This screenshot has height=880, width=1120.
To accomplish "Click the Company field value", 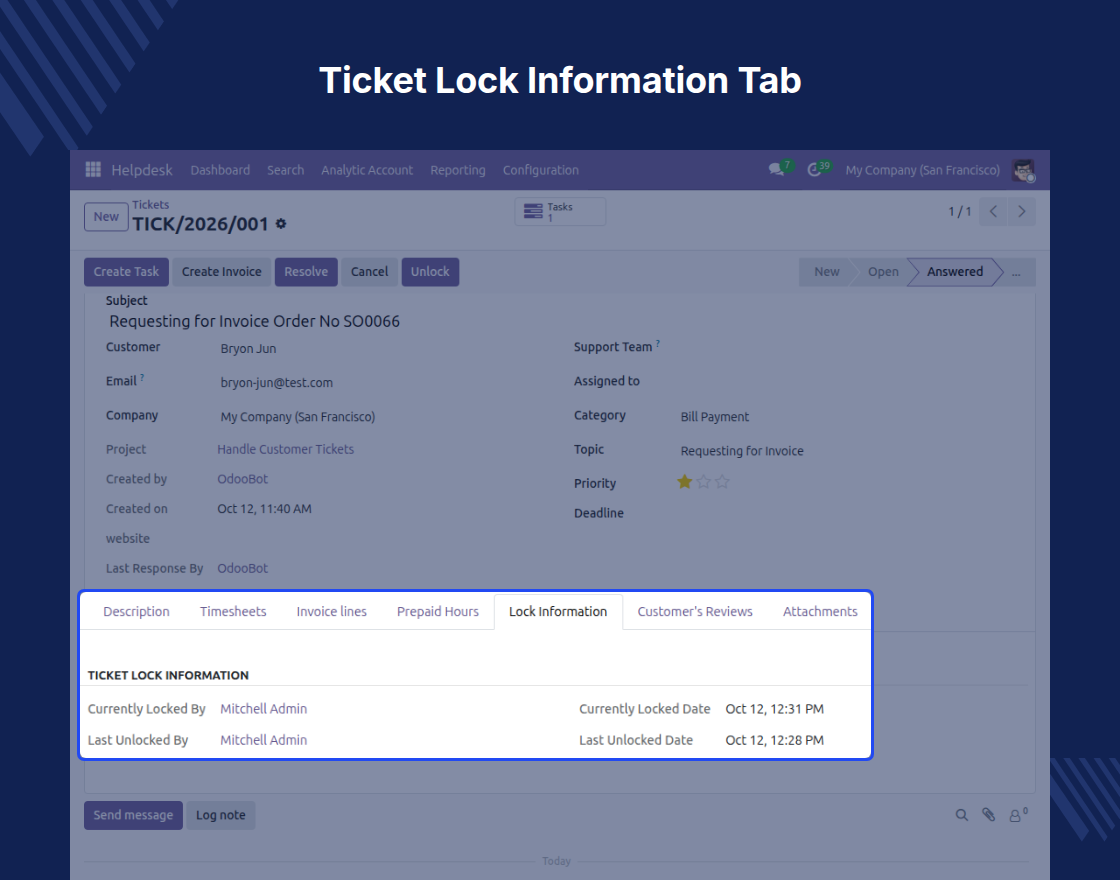I will point(298,417).
